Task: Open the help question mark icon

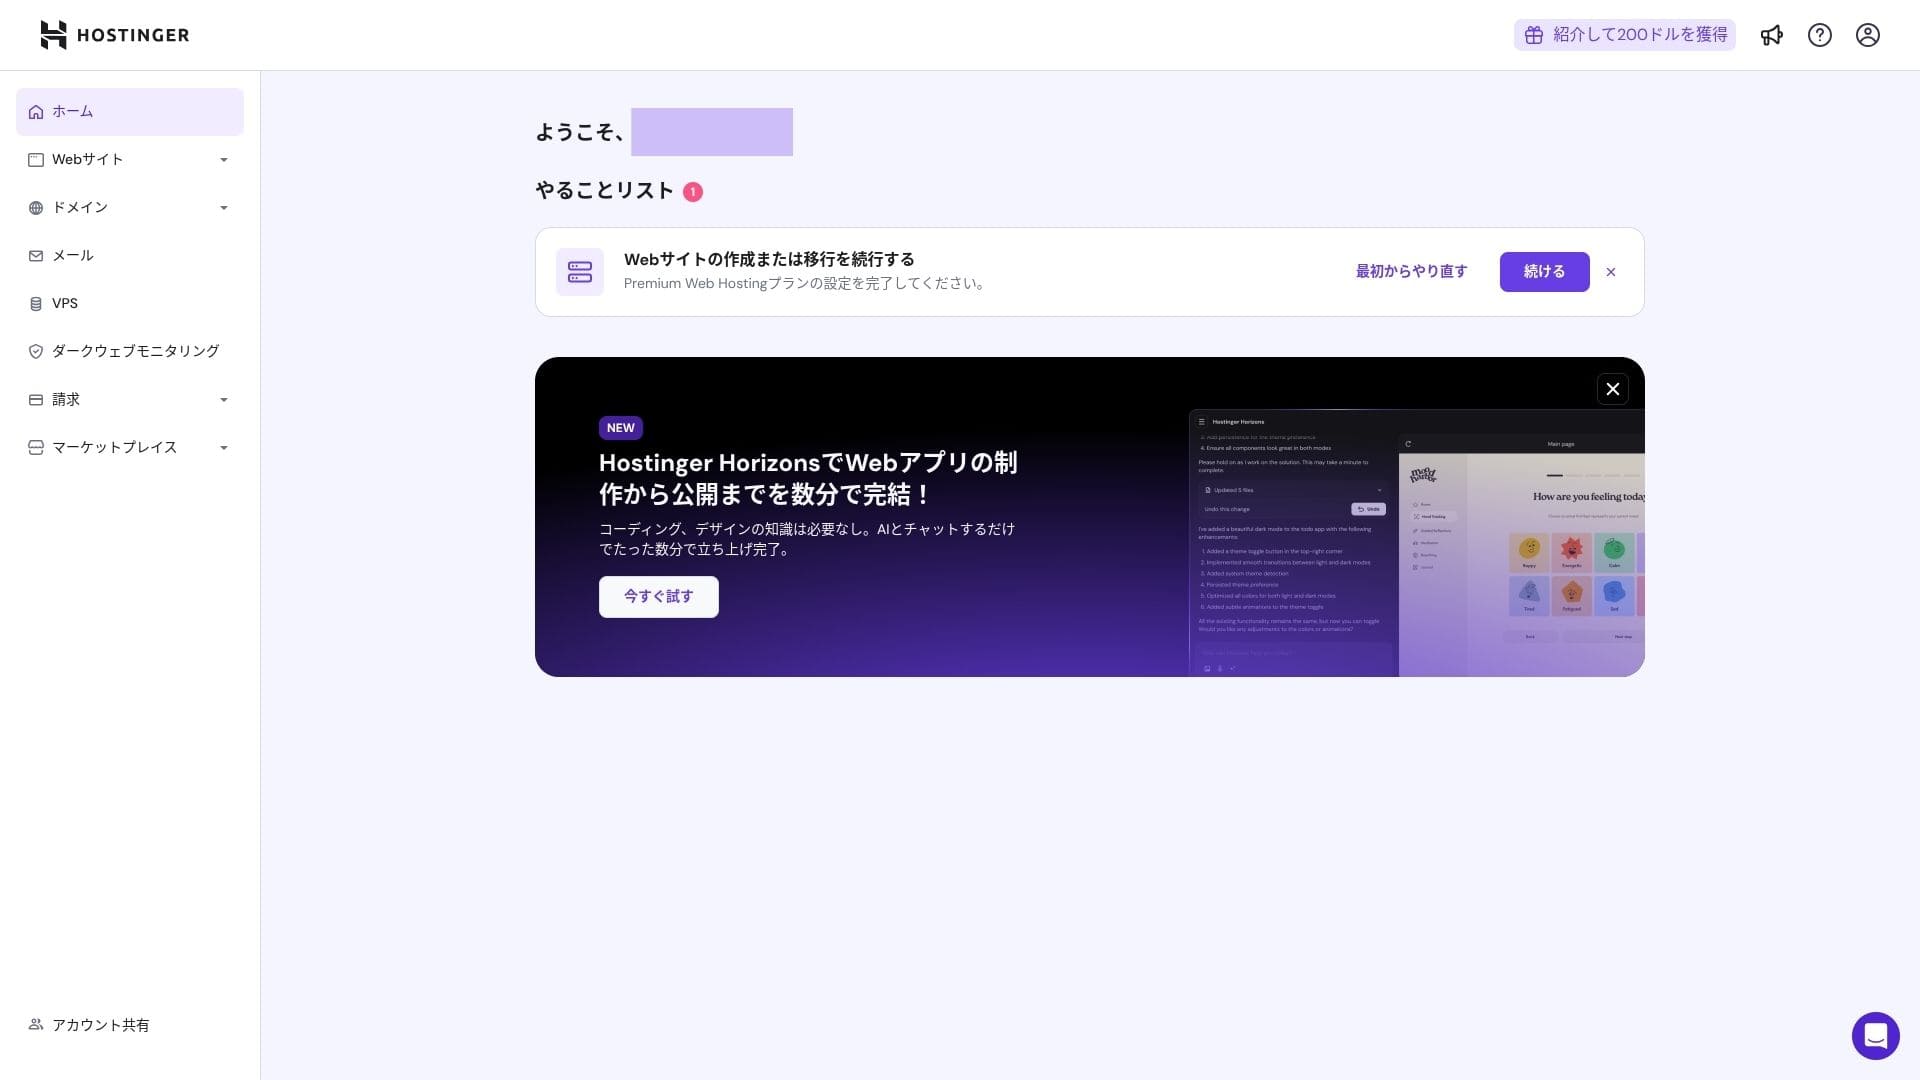Action: pyautogui.click(x=1820, y=35)
